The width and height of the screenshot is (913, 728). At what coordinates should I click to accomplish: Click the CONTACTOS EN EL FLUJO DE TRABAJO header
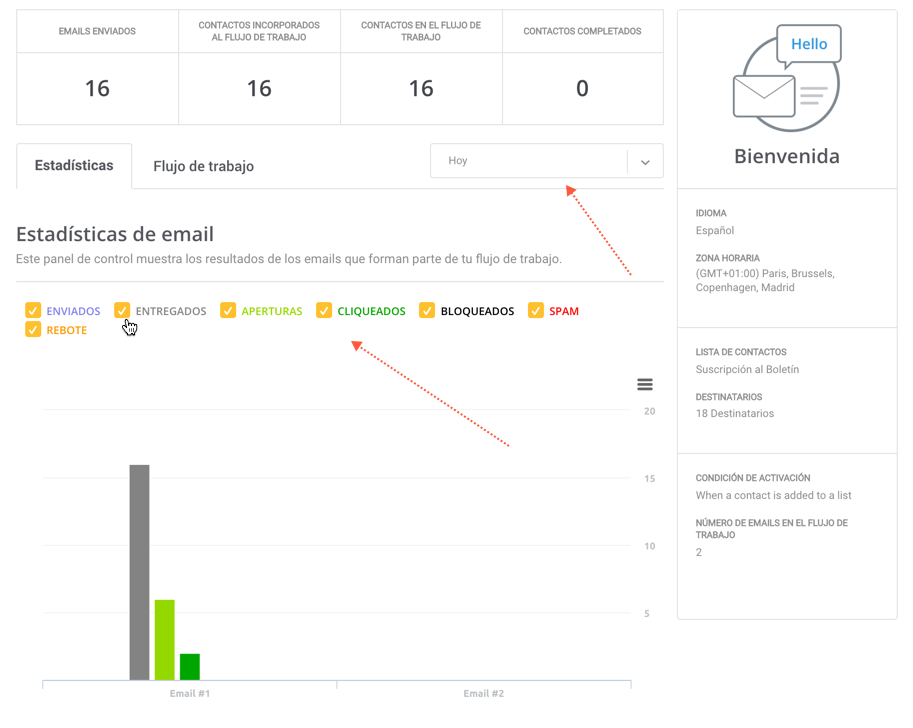tap(421, 31)
